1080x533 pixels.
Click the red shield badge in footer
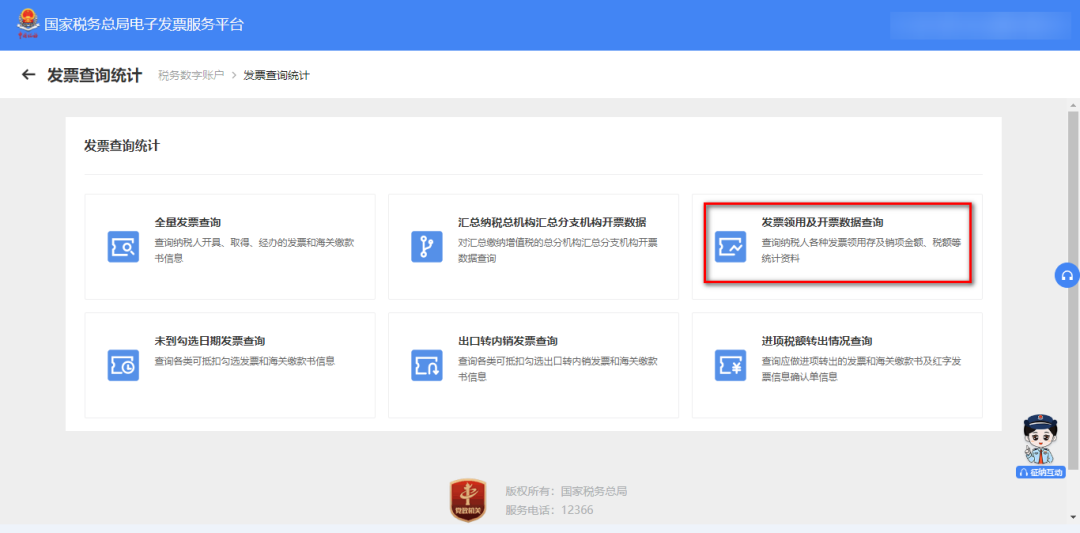click(x=468, y=500)
